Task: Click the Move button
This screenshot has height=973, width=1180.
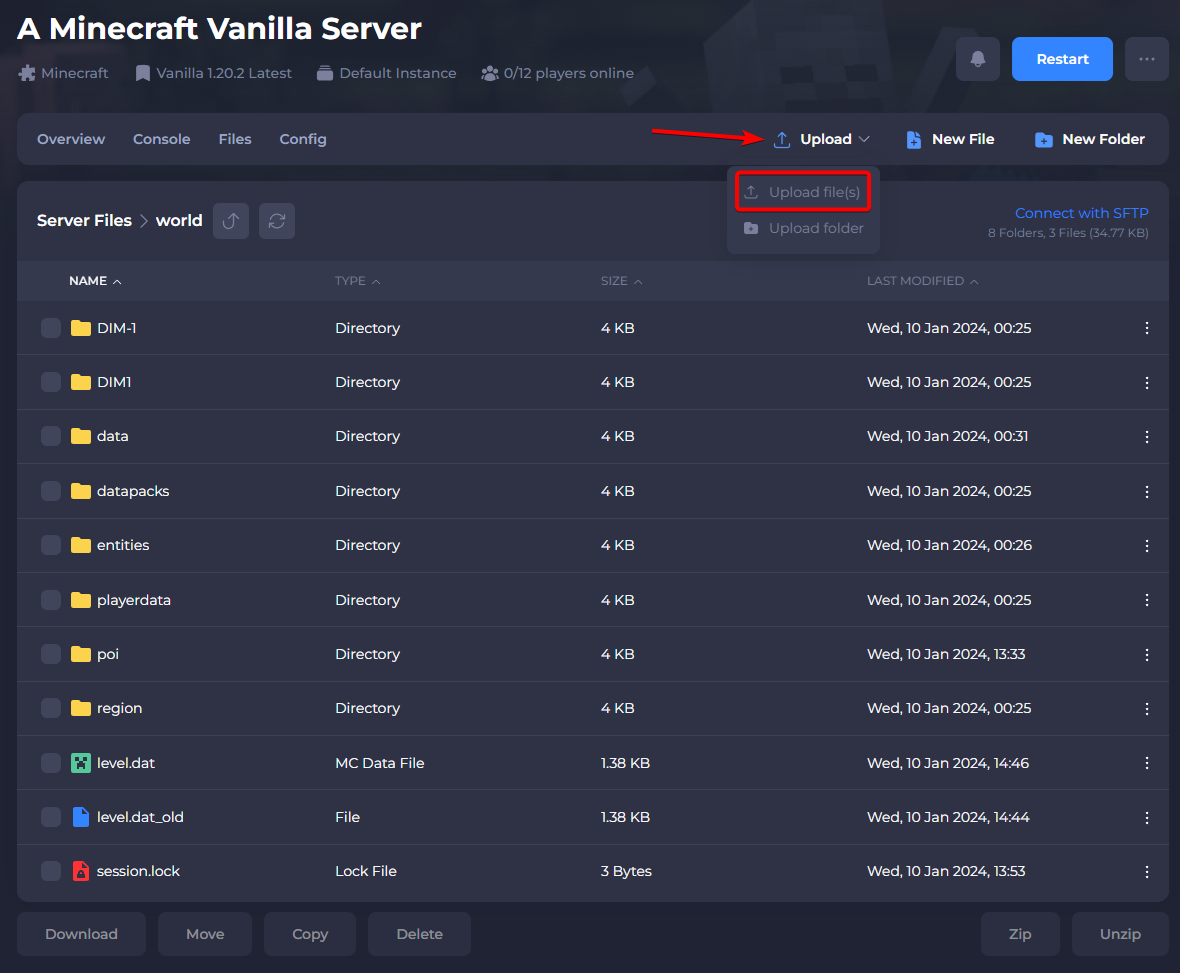Action: coord(205,934)
